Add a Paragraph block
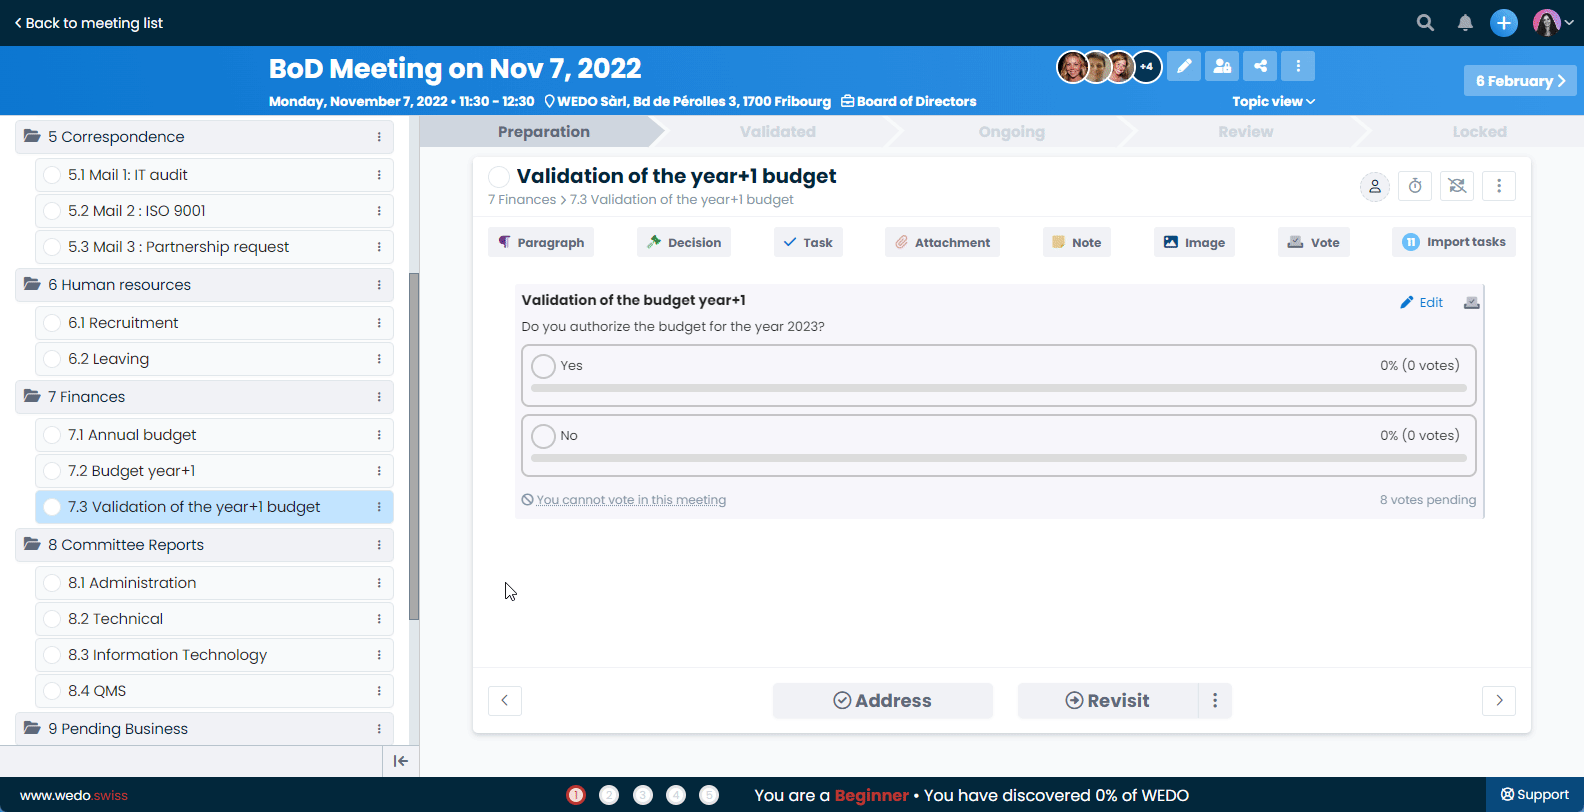Screen dimensions: 1584x812 [x=541, y=242]
